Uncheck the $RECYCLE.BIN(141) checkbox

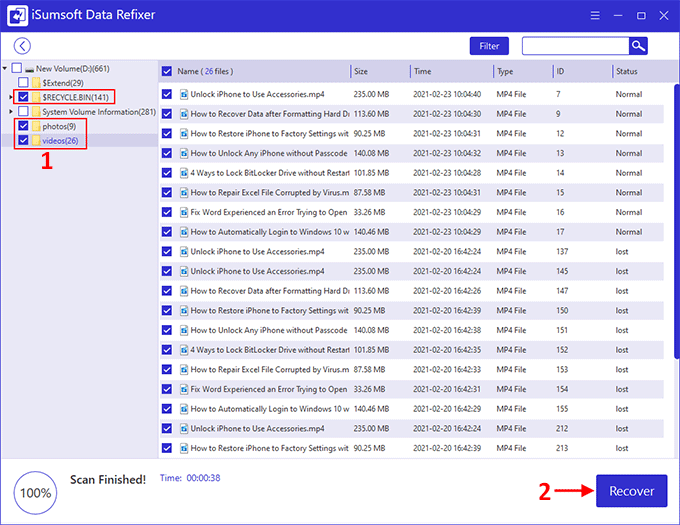click(x=23, y=97)
